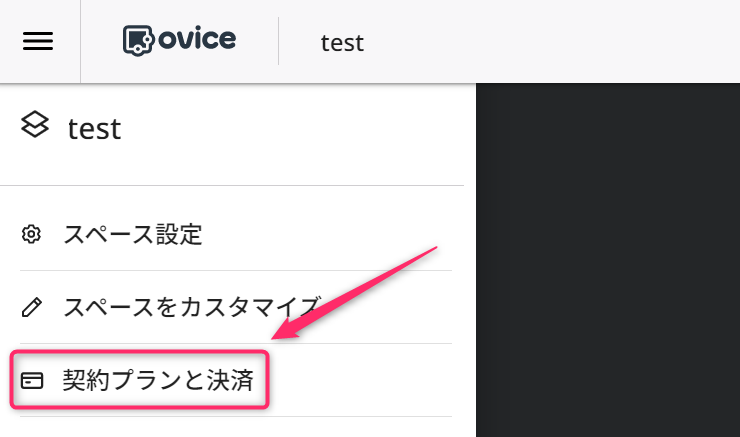
Task: Click the stacked layers icon beside test
Action: tap(35, 125)
